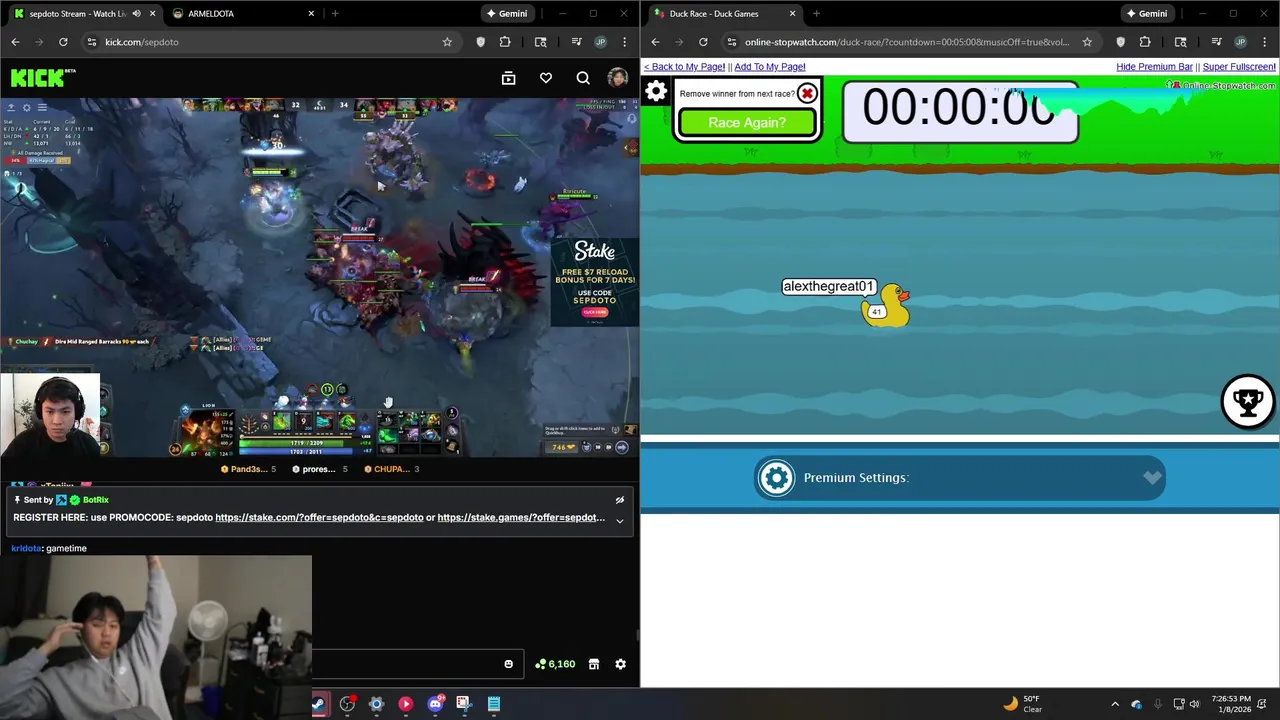Viewport: 1280px width, 720px height.
Task: Open the weather widget 50°F Clear
Action: click(1022, 704)
